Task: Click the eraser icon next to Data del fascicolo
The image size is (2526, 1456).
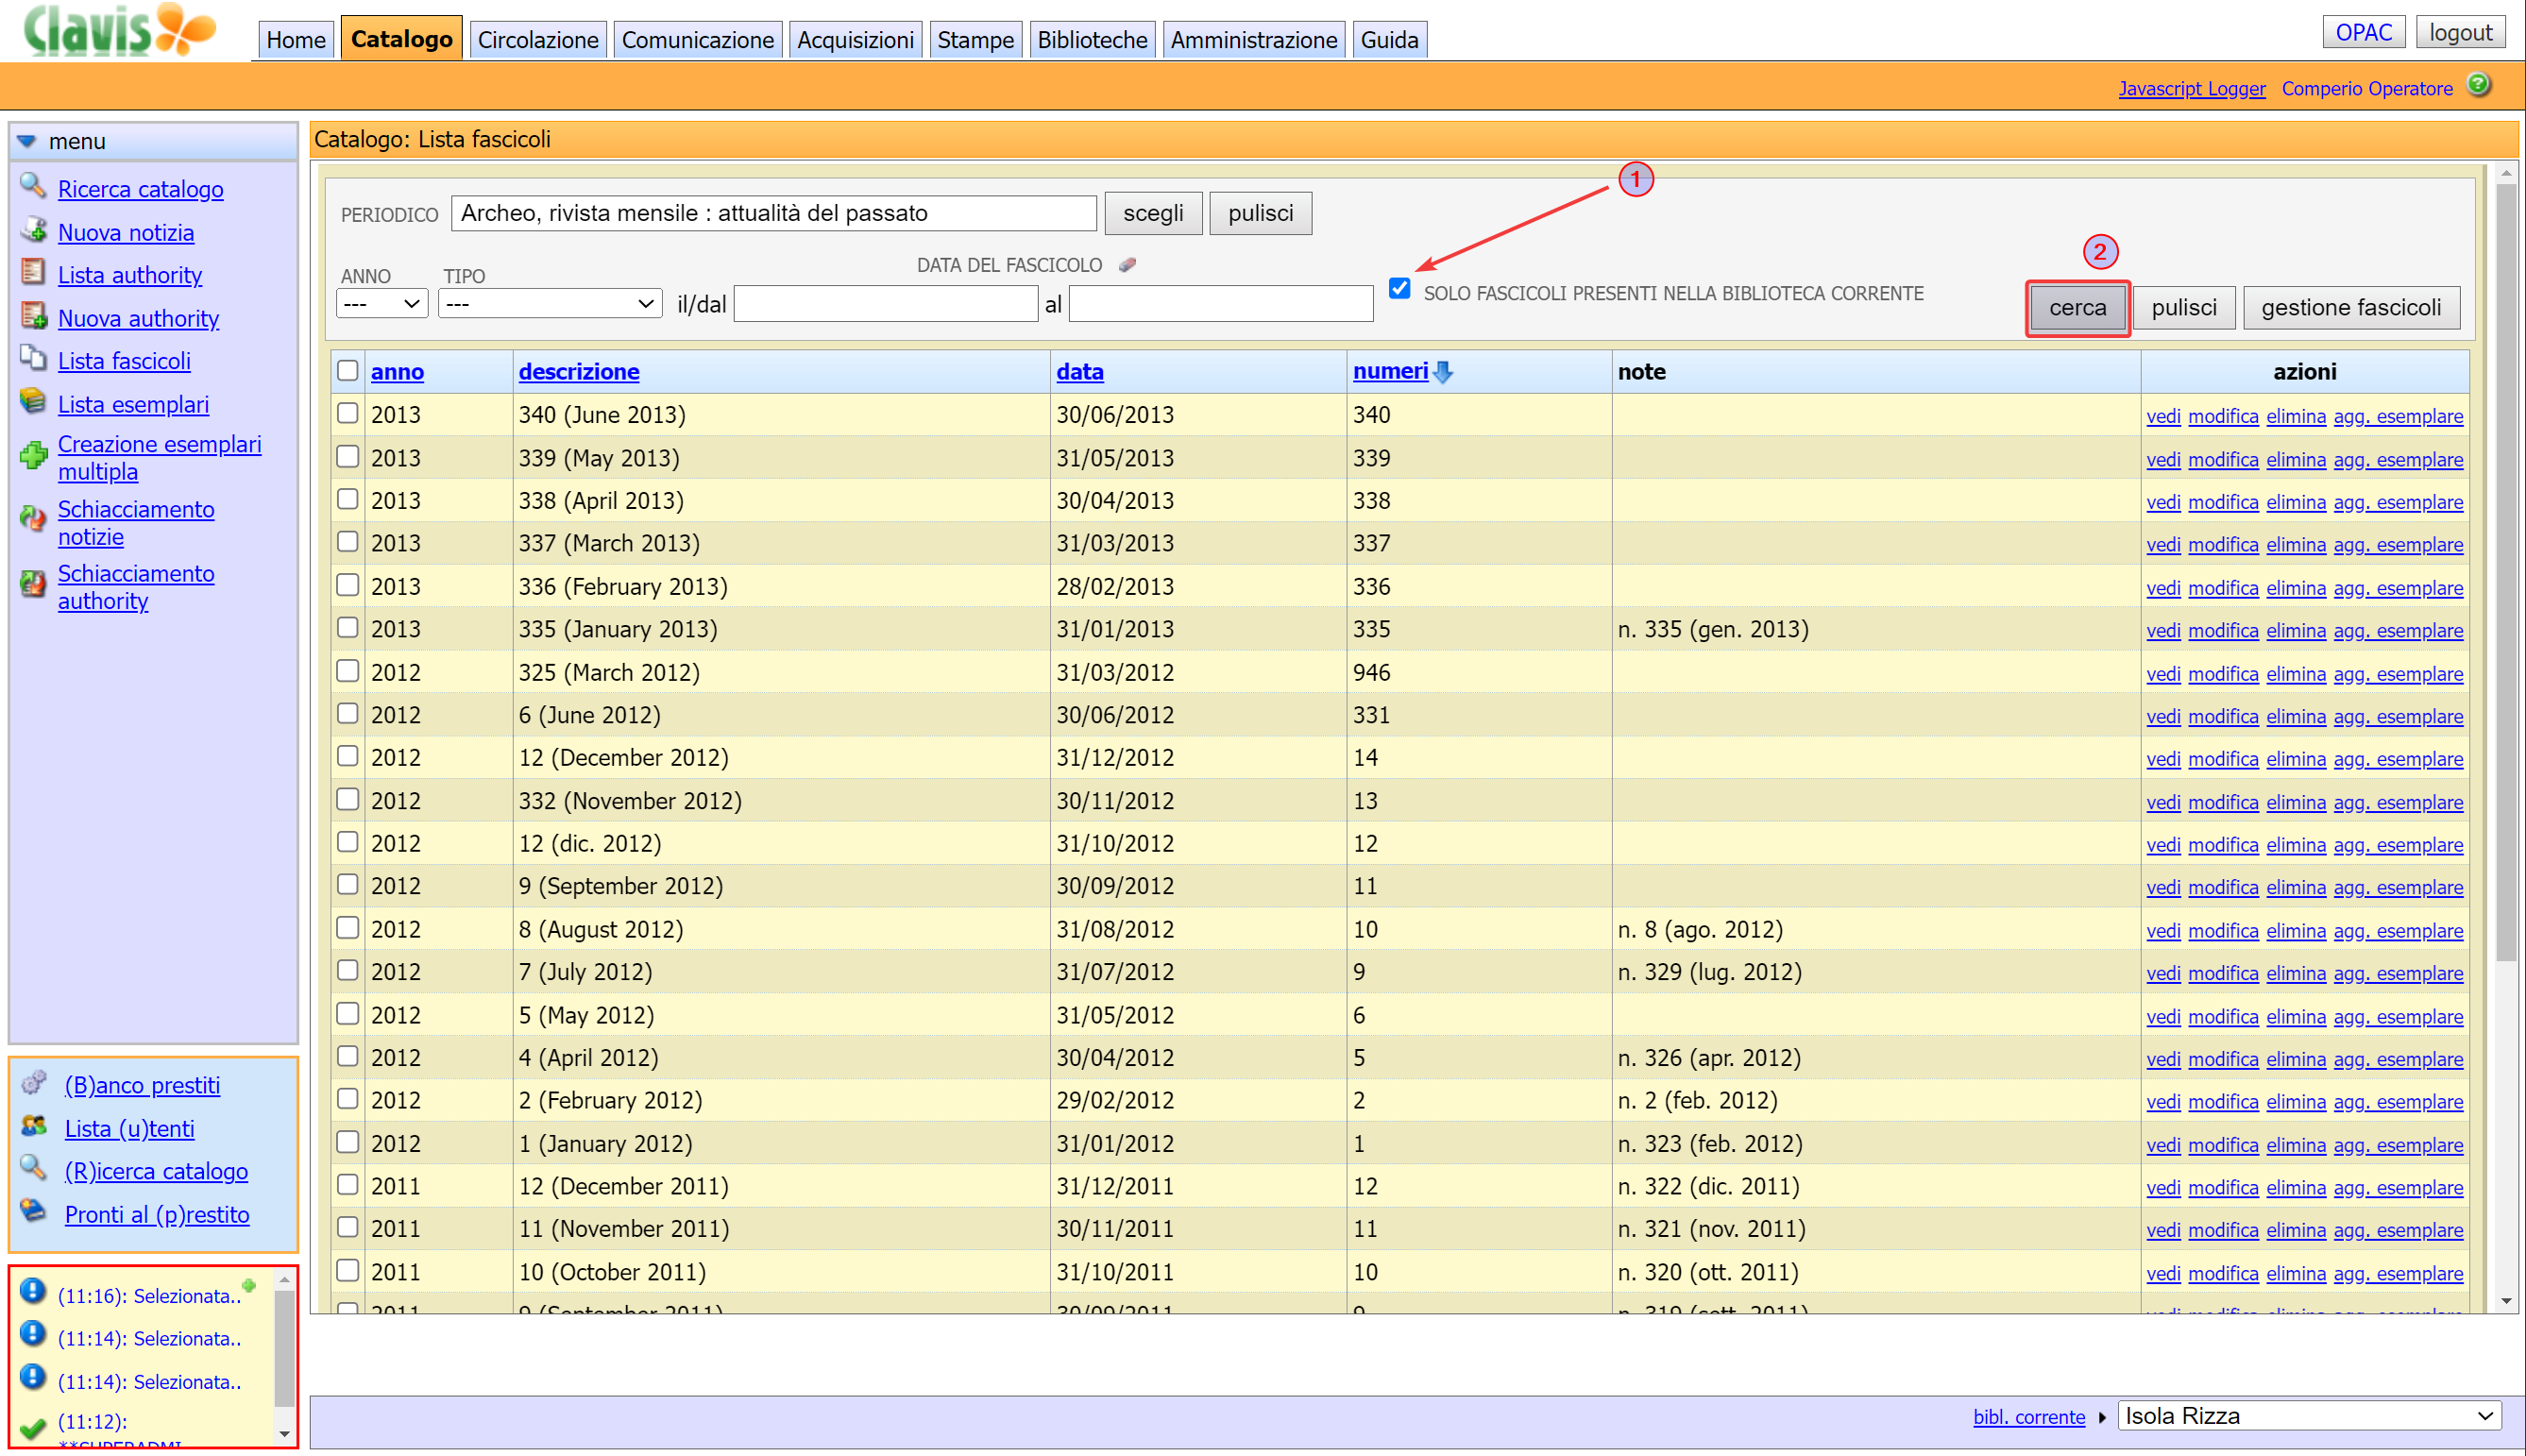Action: point(1128,265)
